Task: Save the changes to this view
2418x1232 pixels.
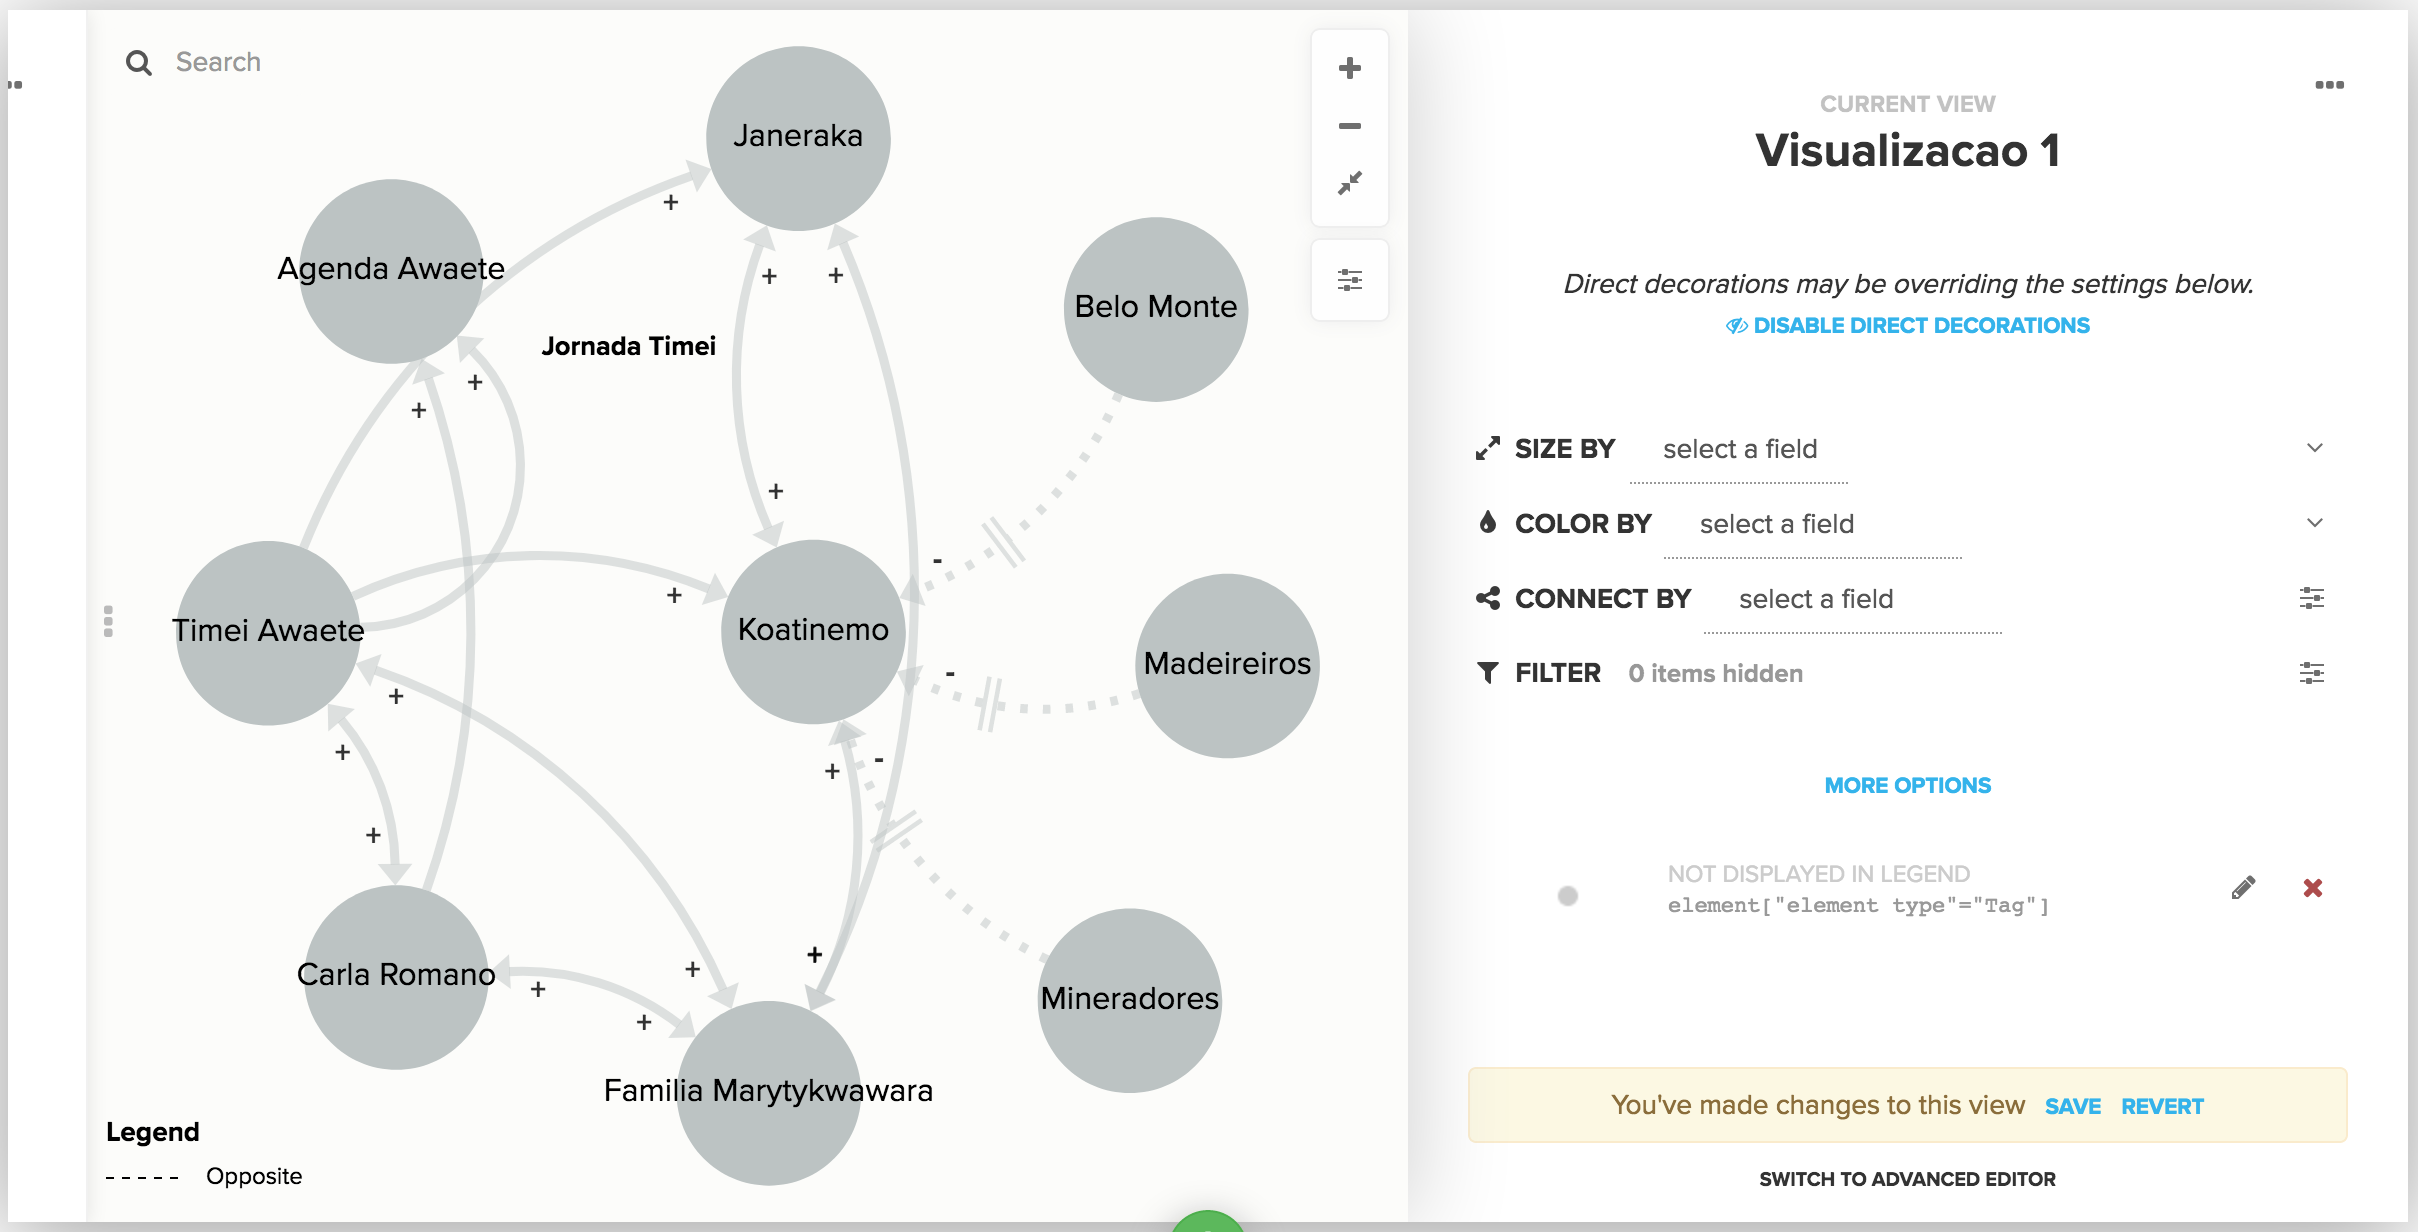Action: pyautogui.click(x=2072, y=1106)
